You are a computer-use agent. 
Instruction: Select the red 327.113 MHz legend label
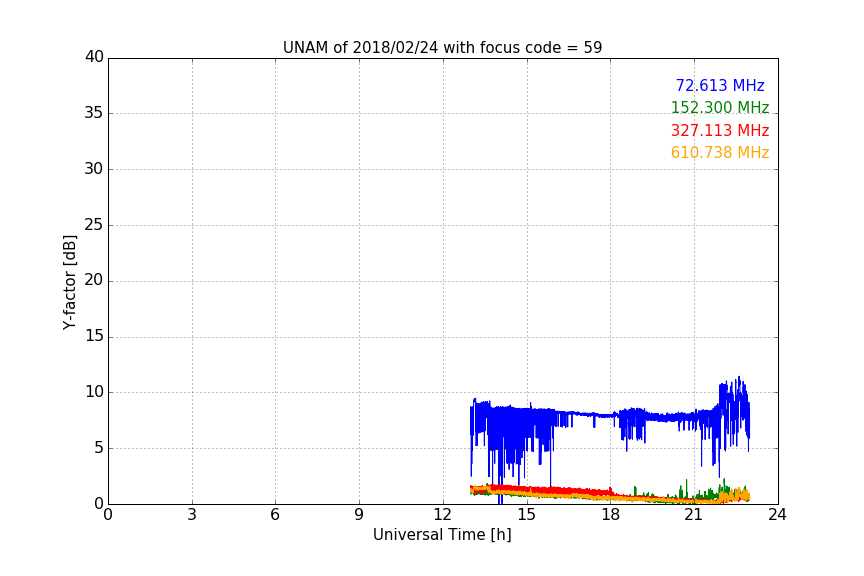coord(720,131)
